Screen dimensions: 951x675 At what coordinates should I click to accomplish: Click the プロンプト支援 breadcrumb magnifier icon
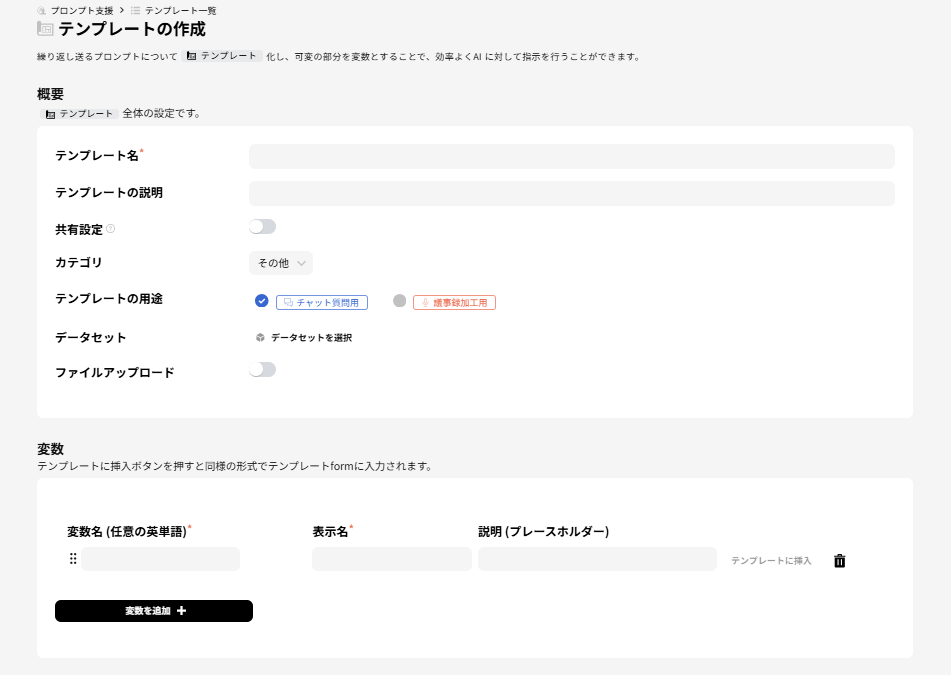[41, 10]
